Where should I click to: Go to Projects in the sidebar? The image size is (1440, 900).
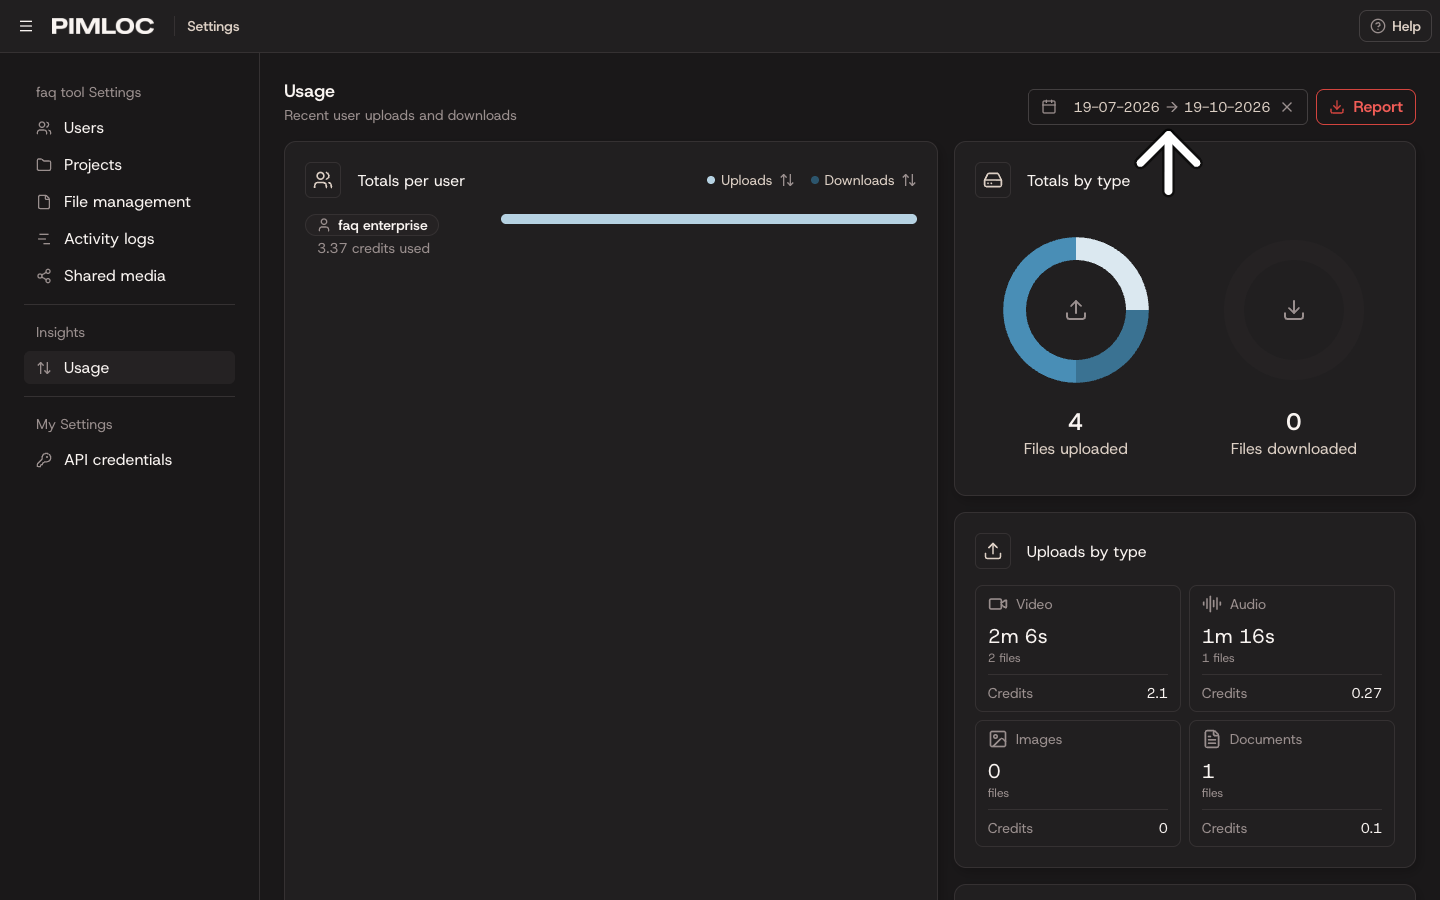click(x=129, y=165)
